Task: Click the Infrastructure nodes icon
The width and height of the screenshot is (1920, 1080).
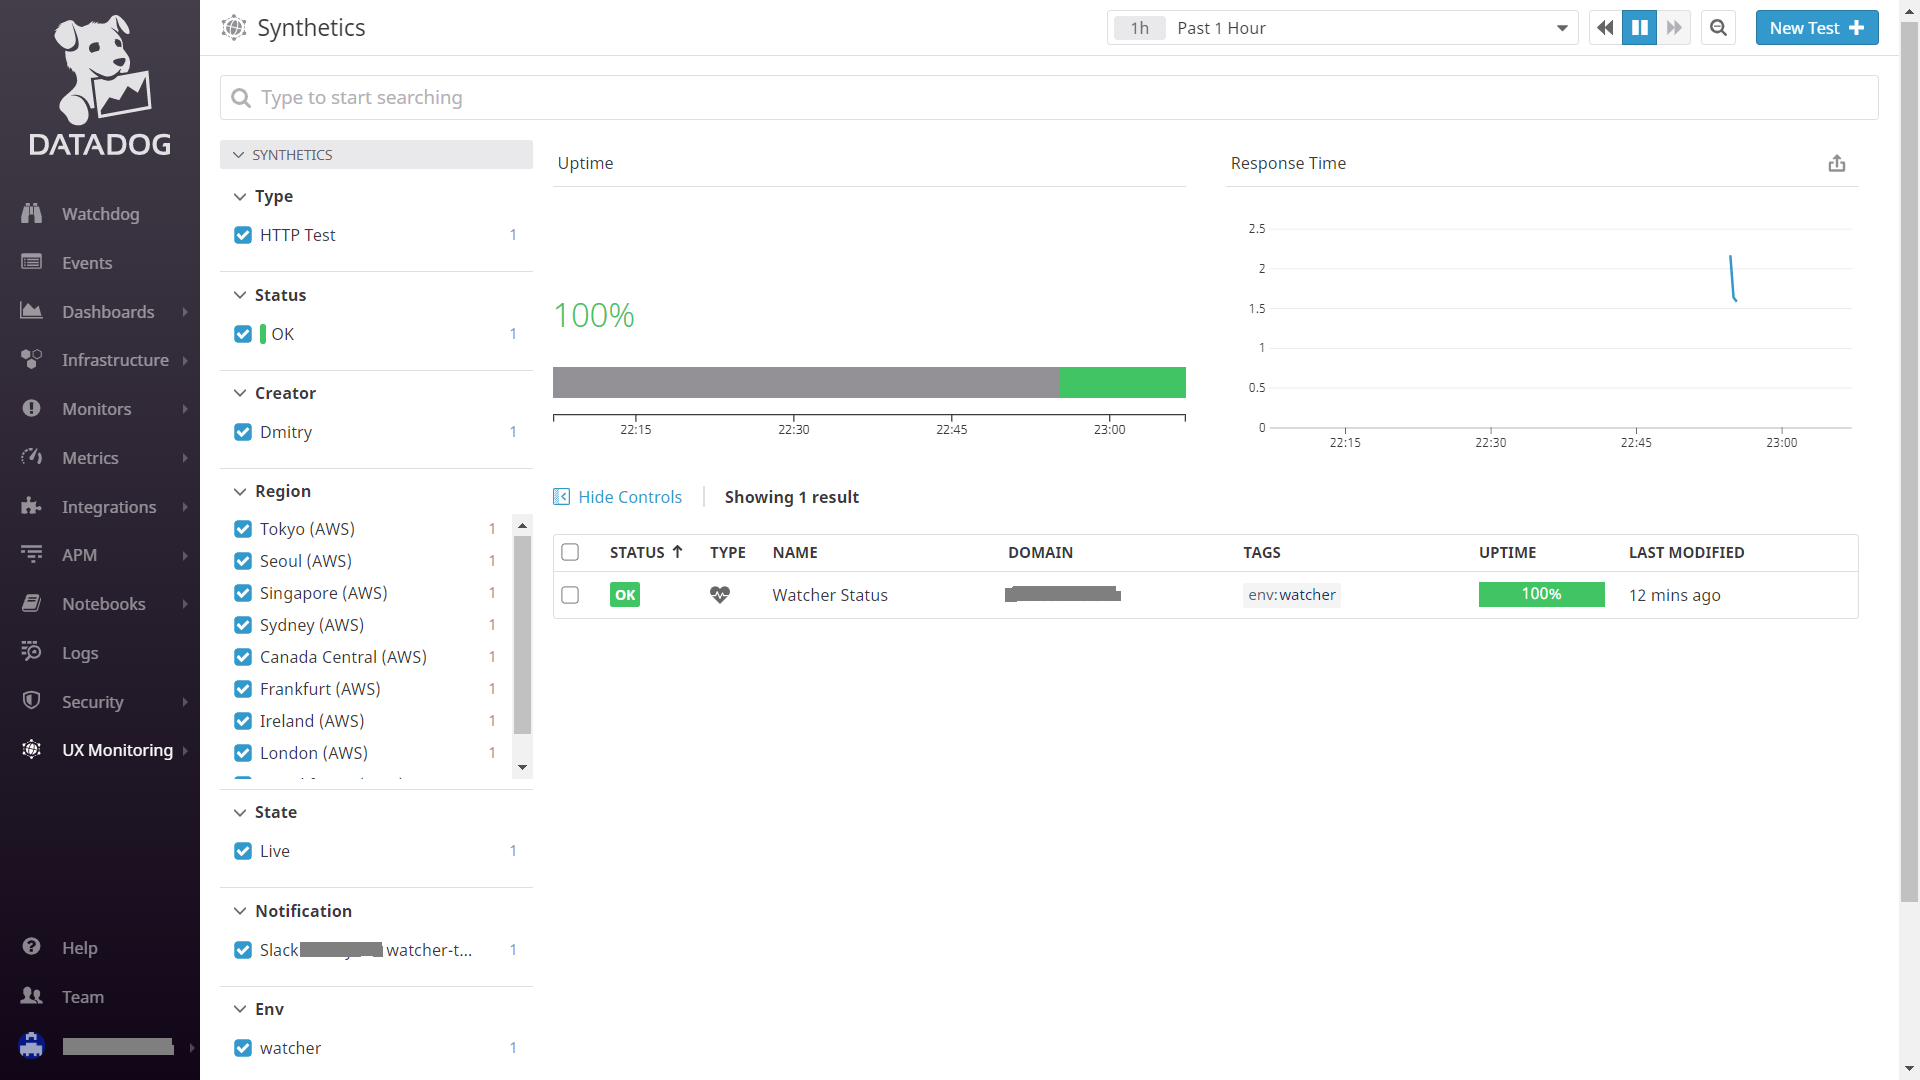Action: click(32, 359)
